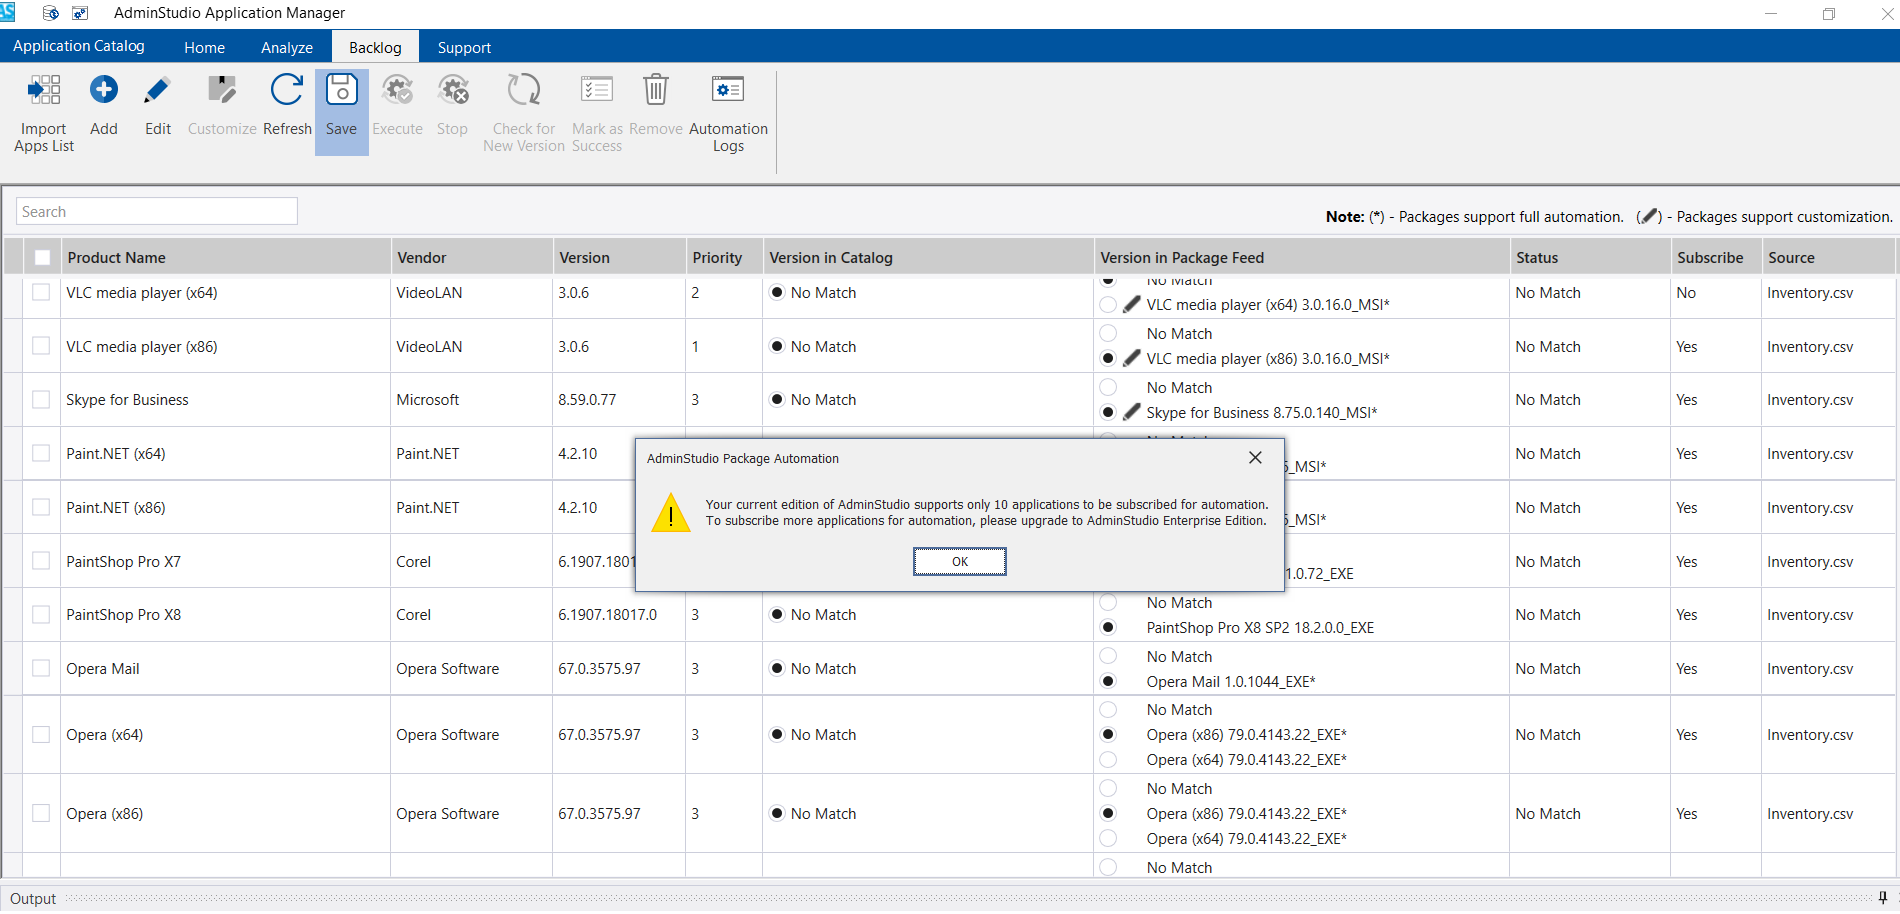Close the Package Automation dialog
Viewport: 1900px width, 914px height.
pos(1255,458)
